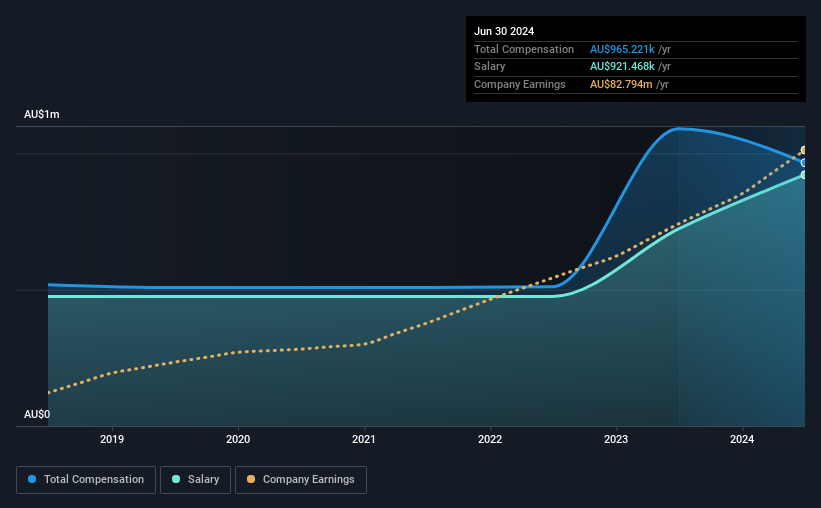Click the teal Salary legend dot
Image resolution: width=821 pixels, height=508 pixels.
click(x=176, y=479)
